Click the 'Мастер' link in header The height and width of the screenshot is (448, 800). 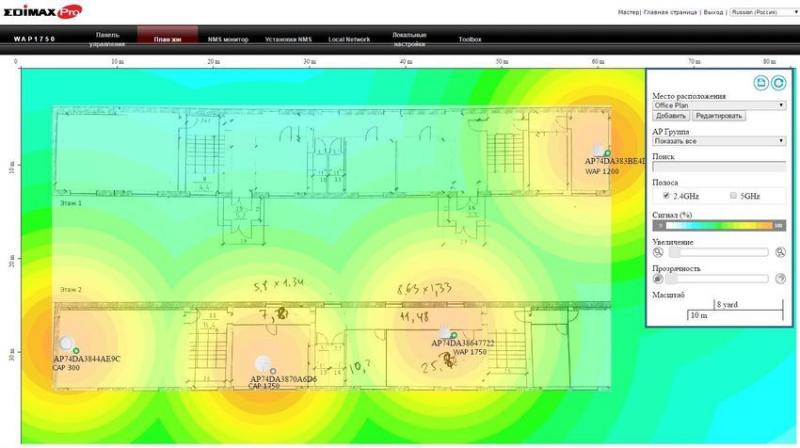tap(628, 12)
